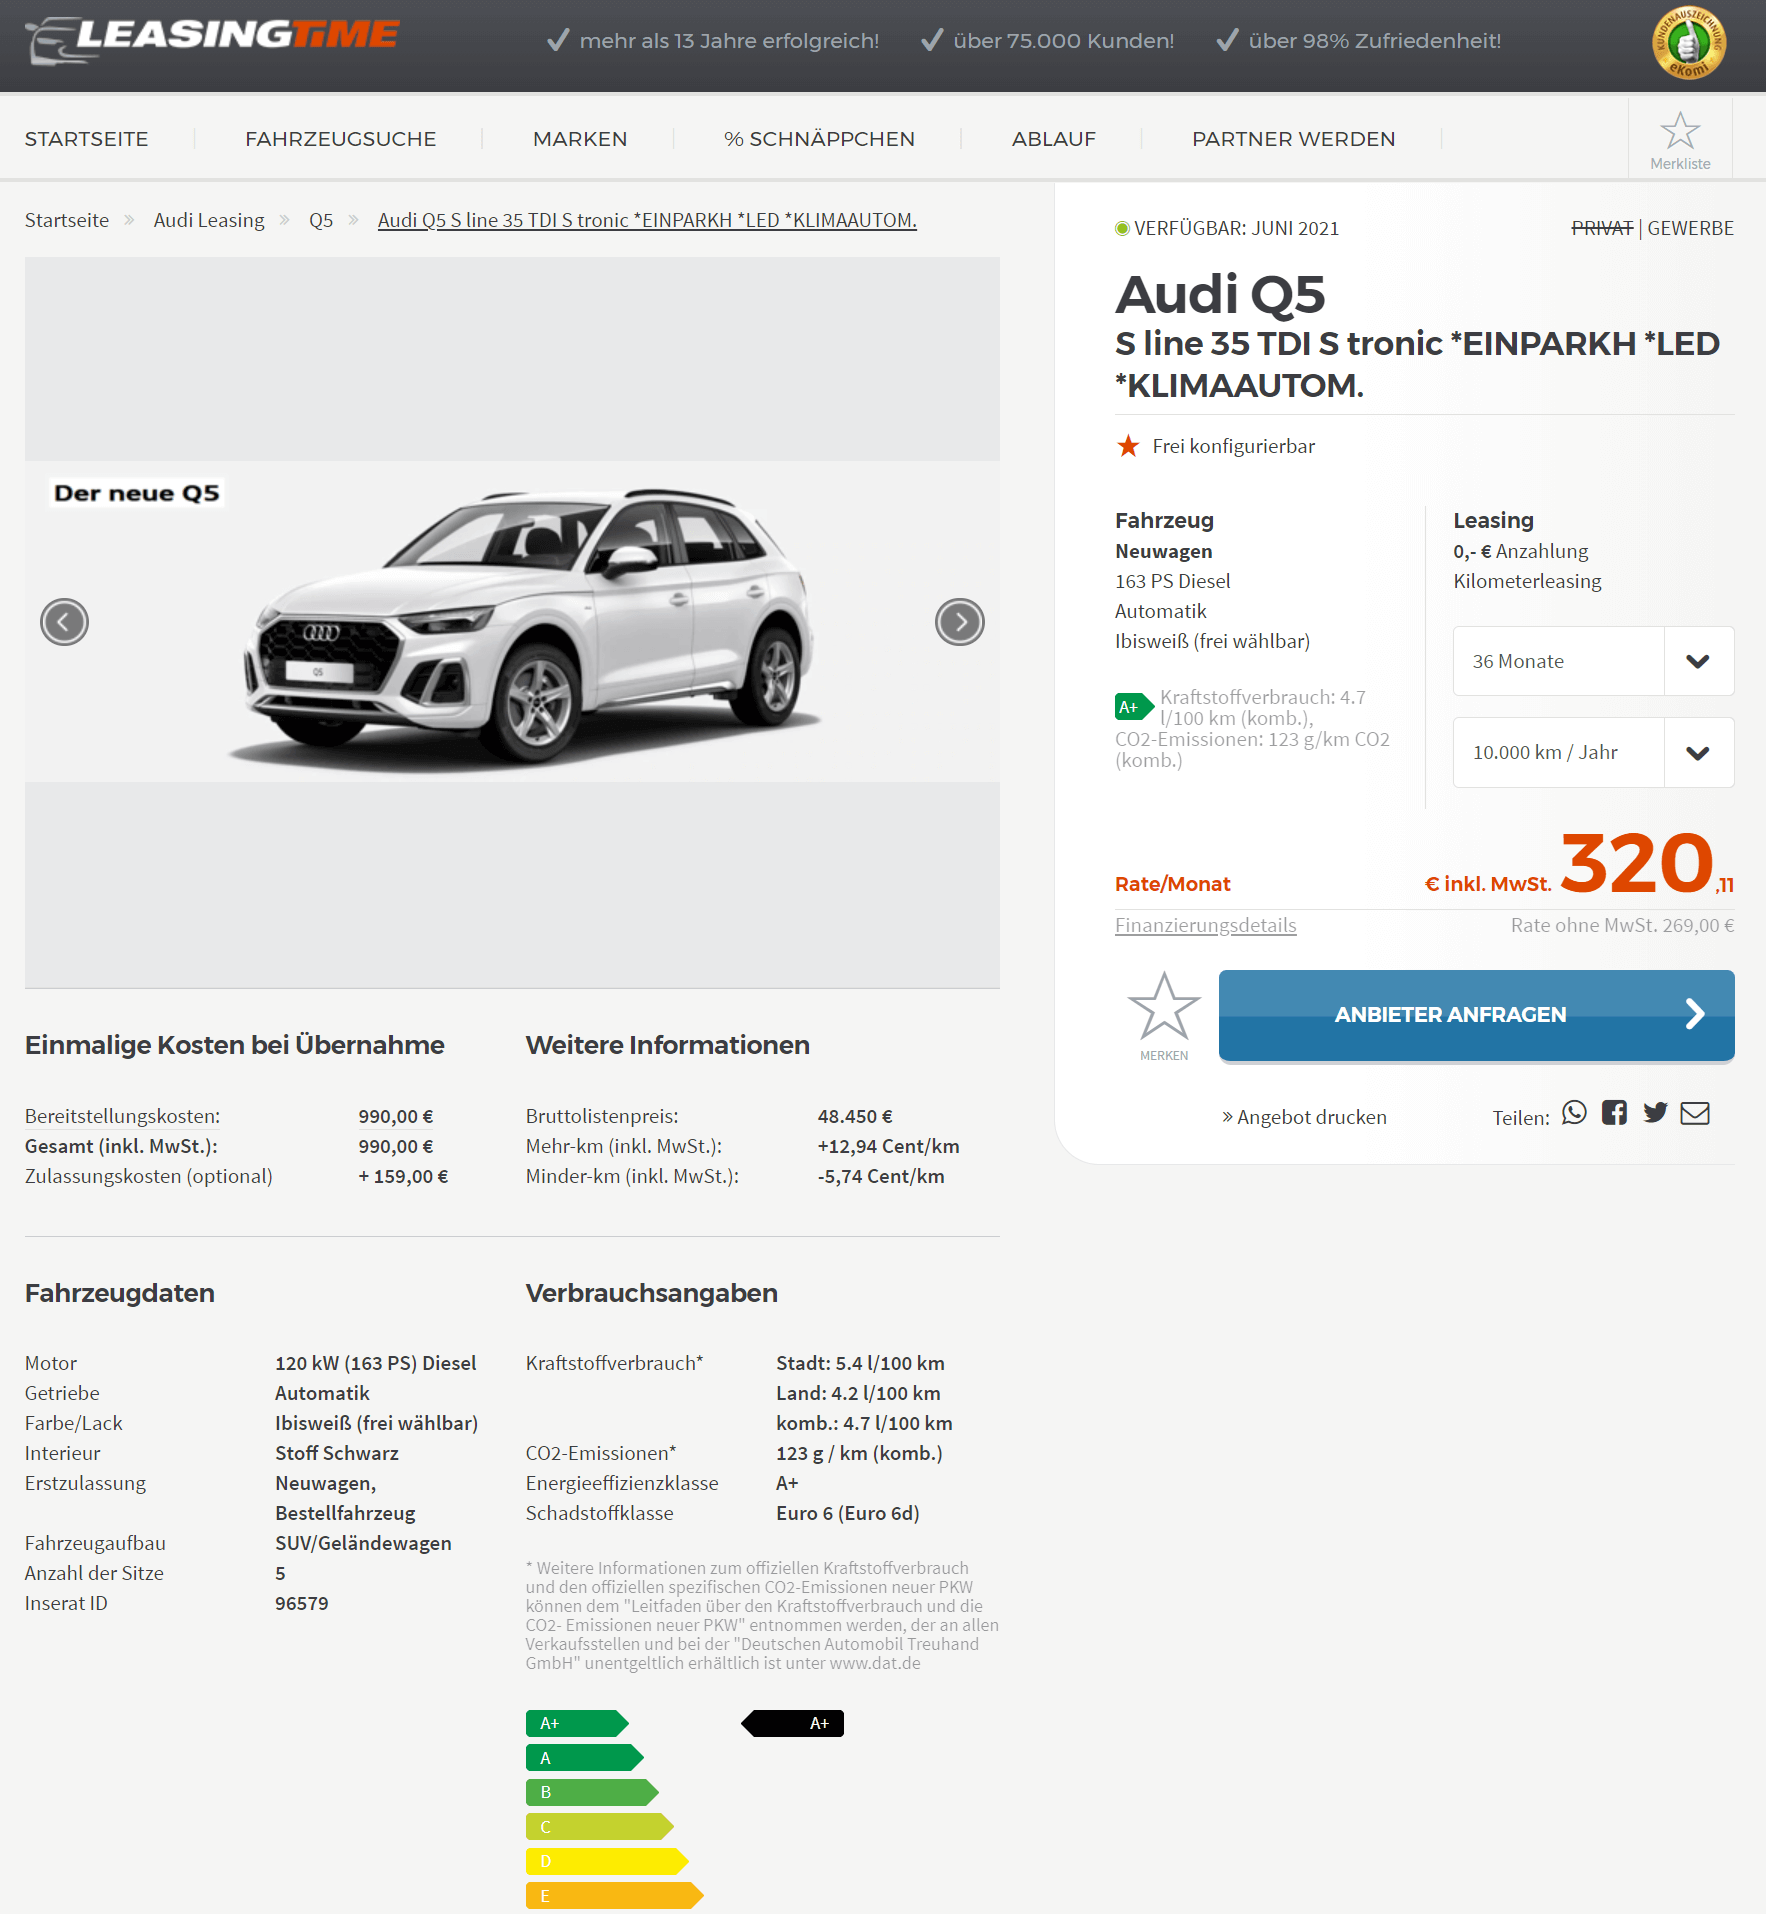Open PARTNER WERDEN menu item
The image size is (1766, 1914).
point(1293,139)
